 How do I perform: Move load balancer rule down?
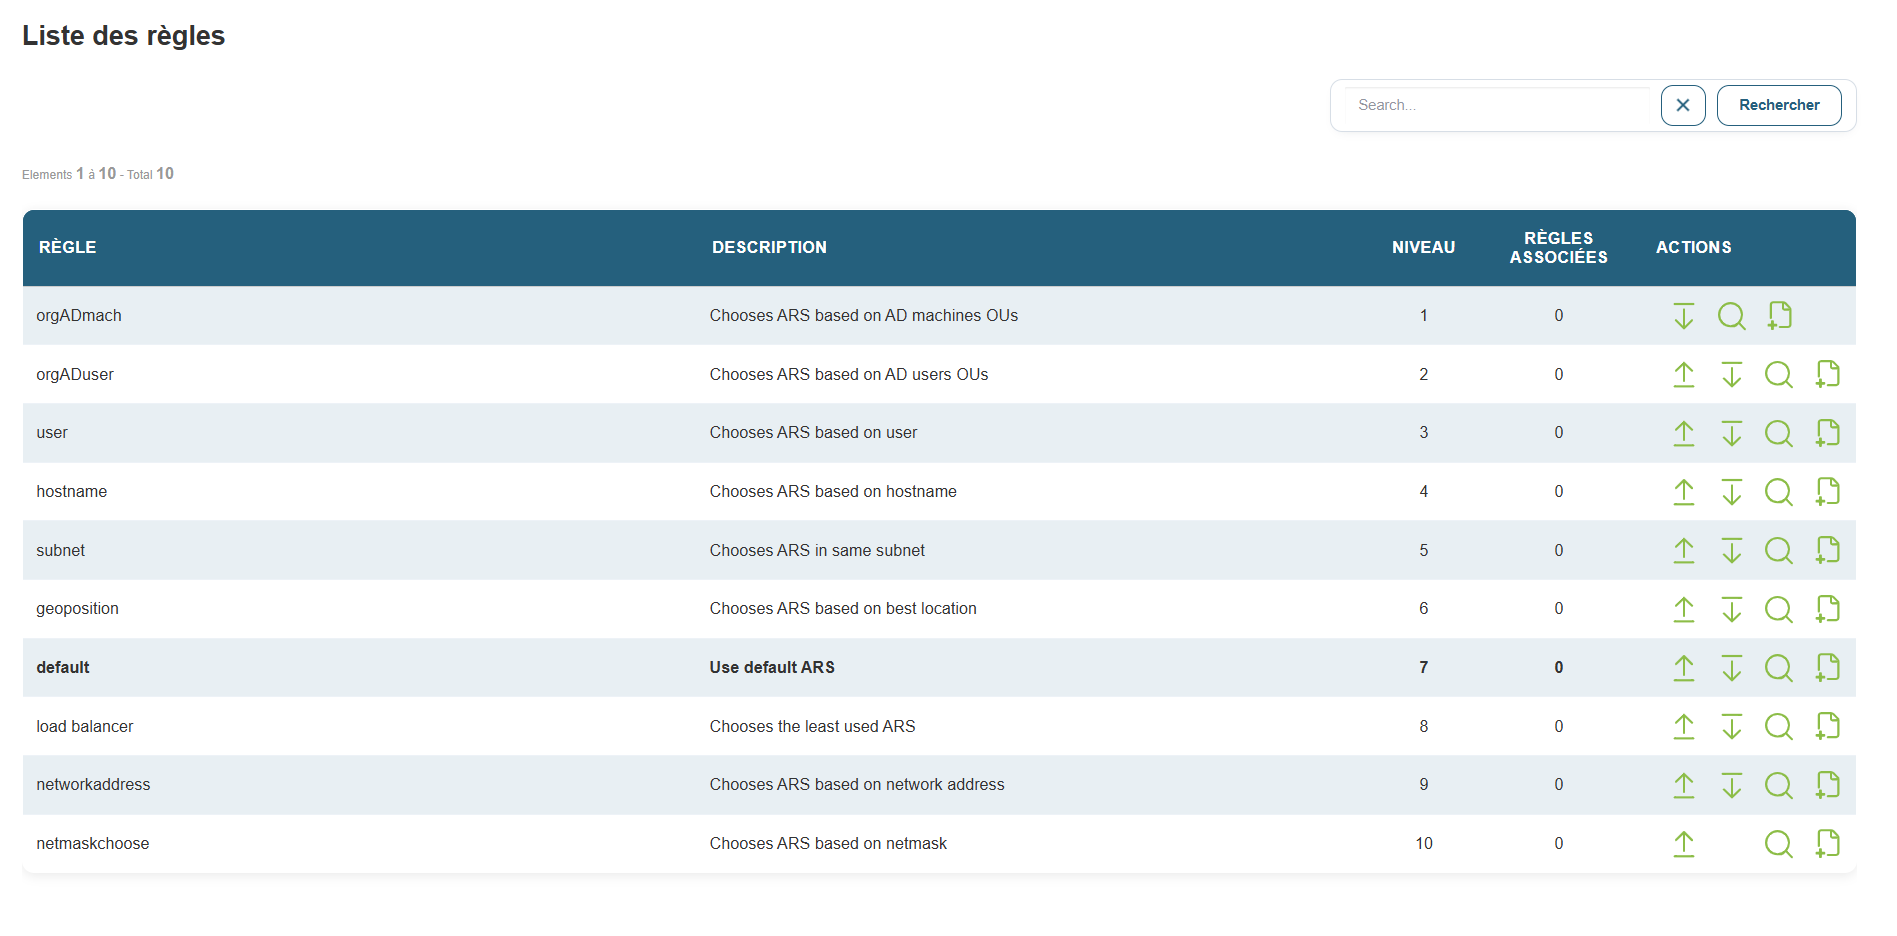pos(1731,727)
